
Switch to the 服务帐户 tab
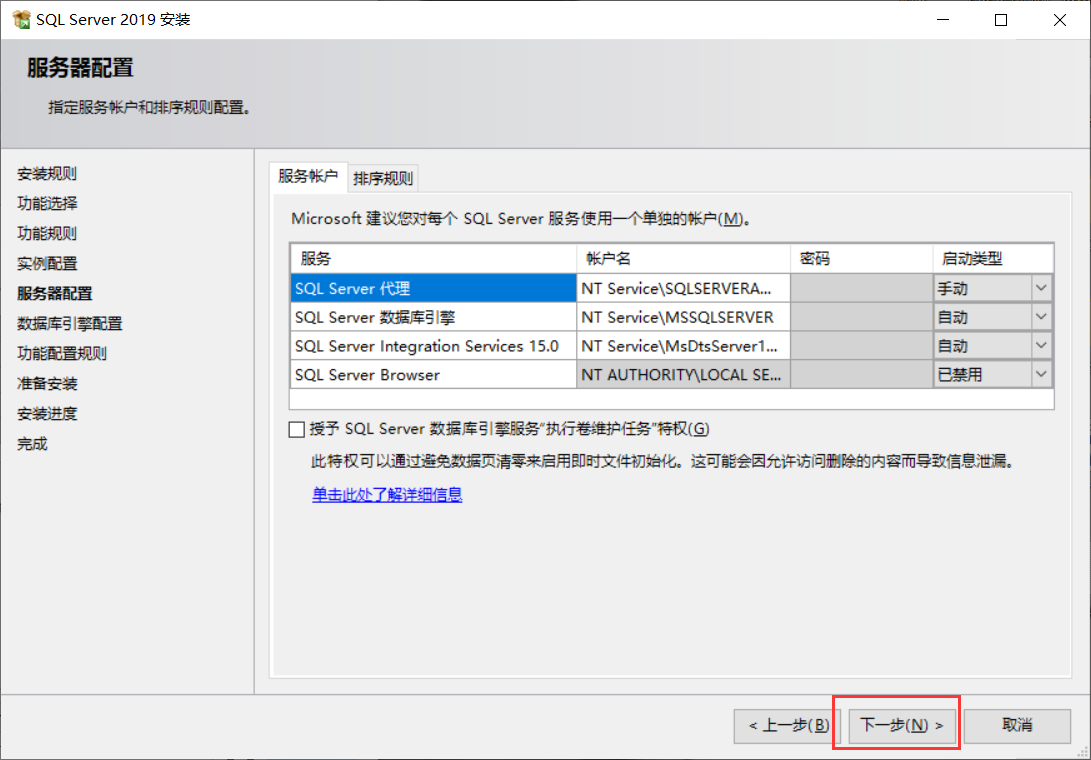[x=307, y=176]
